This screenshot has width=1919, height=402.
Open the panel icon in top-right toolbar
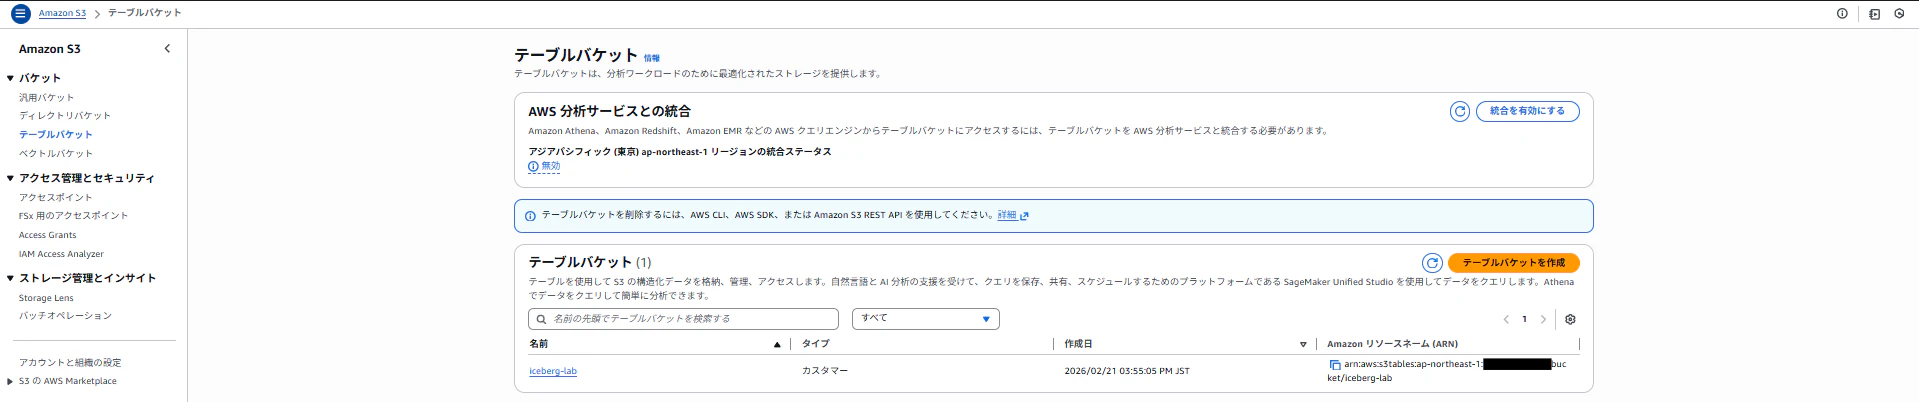tap(1874, 14)
